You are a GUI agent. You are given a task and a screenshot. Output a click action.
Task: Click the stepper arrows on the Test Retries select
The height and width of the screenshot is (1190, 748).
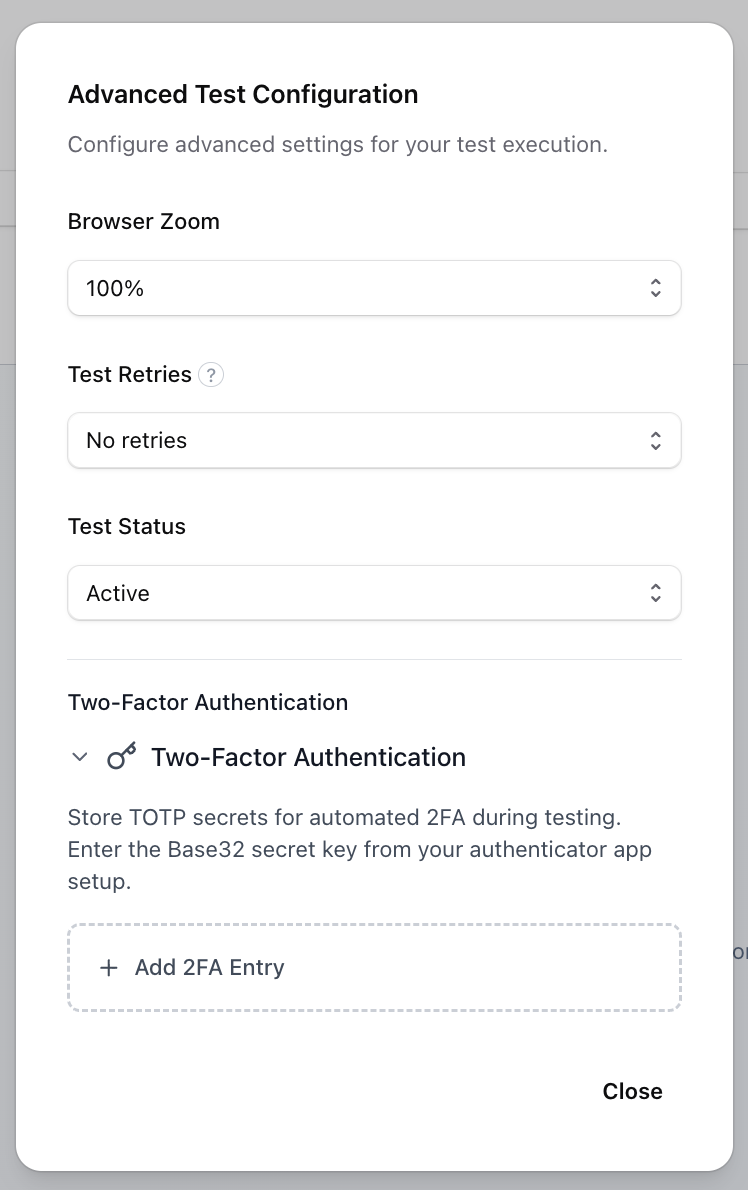pos(655,440)
